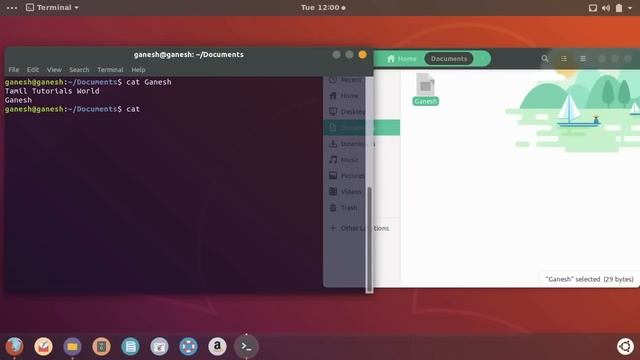Click the terminal prompt line with cat
The width and height of the screenshot is (640, 360).
pos(72,109)
